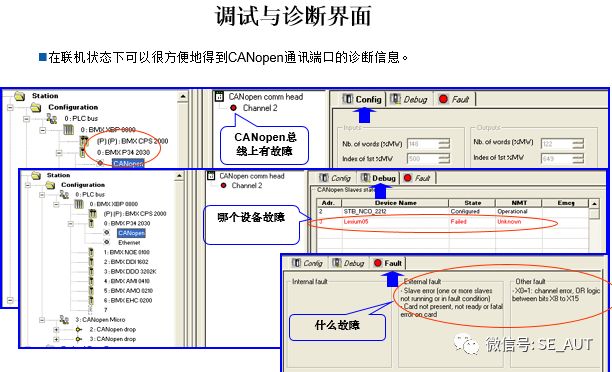The width and height of the screenshot is (612, 372).
Task: Select STB_NCO_2212 row in slaves table
Action: click(452, 212)
